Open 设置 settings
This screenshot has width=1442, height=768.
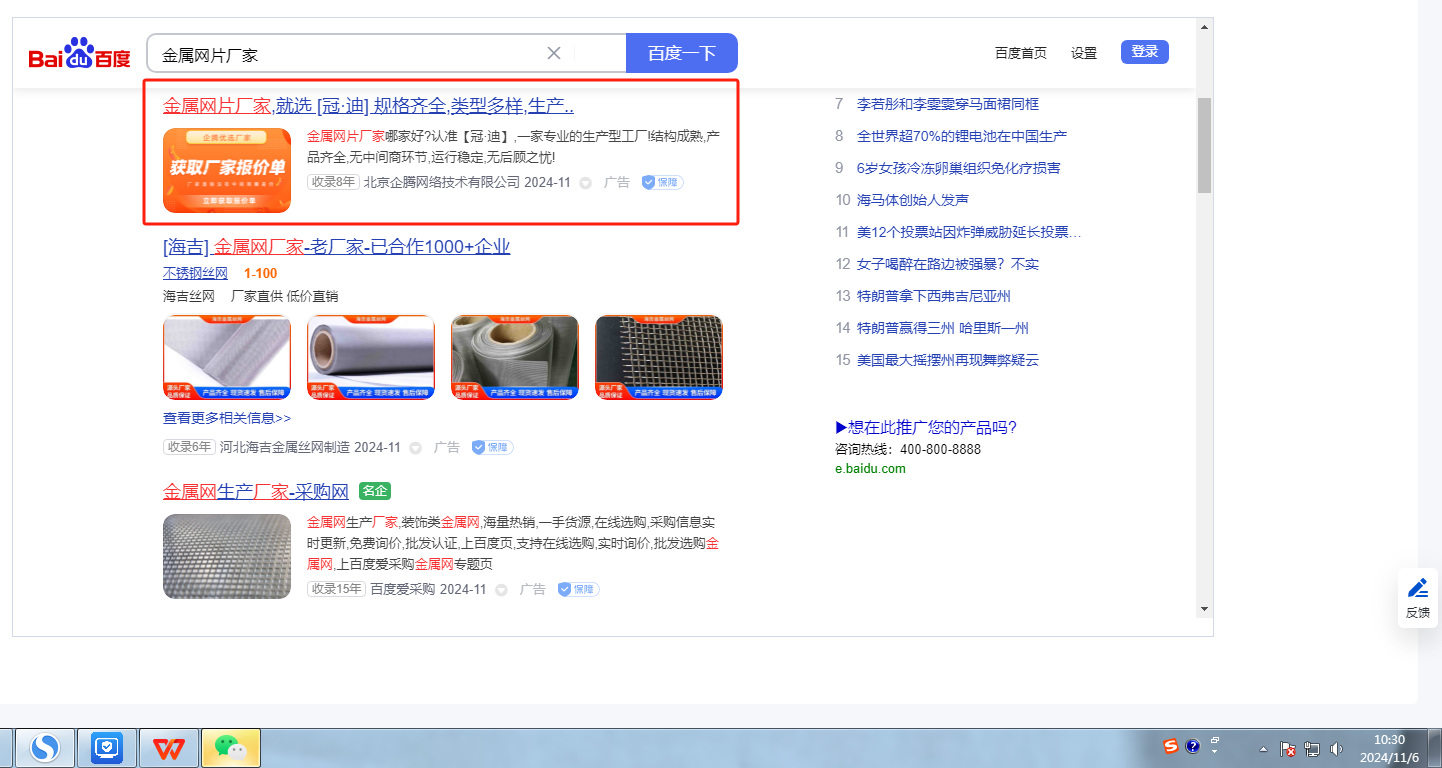(1084, 53)
